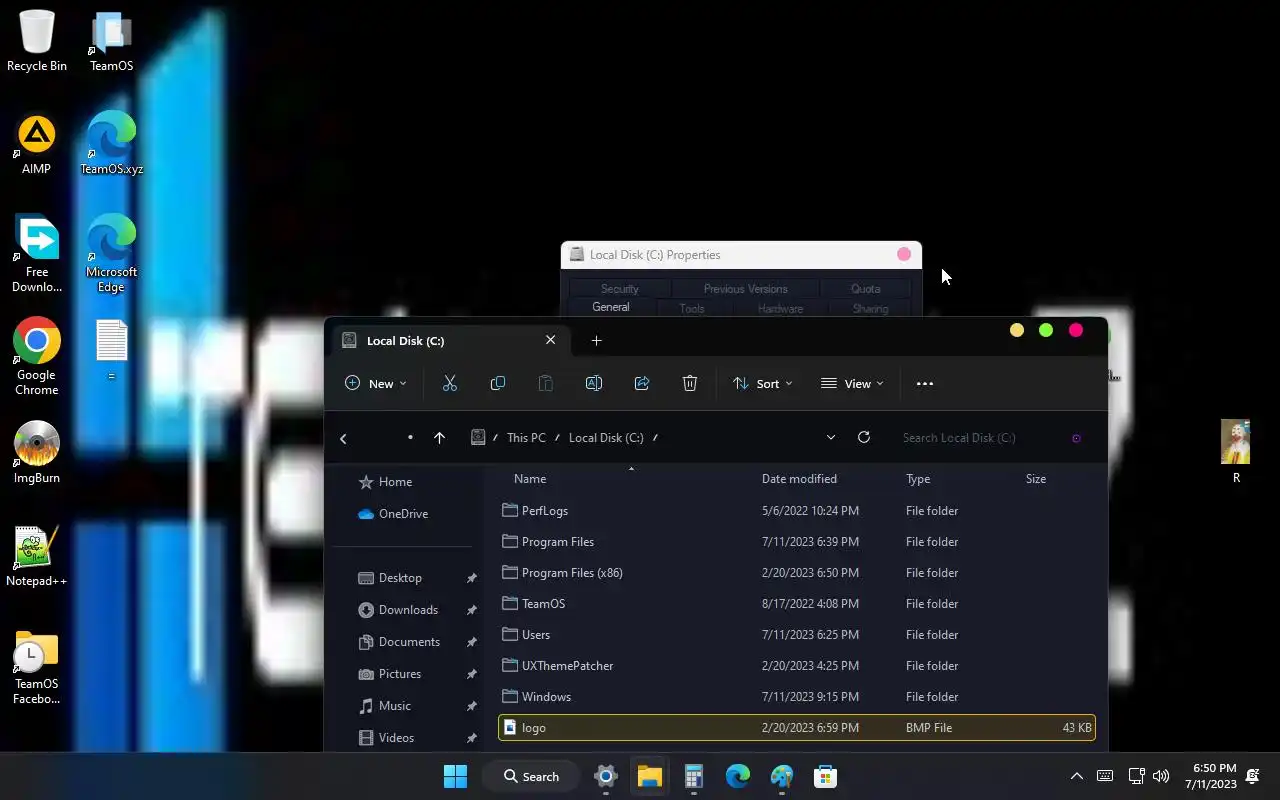Open the View dropdown
Image resolution: width=1280 pixels, height=800 pixels.
(852, 383)
